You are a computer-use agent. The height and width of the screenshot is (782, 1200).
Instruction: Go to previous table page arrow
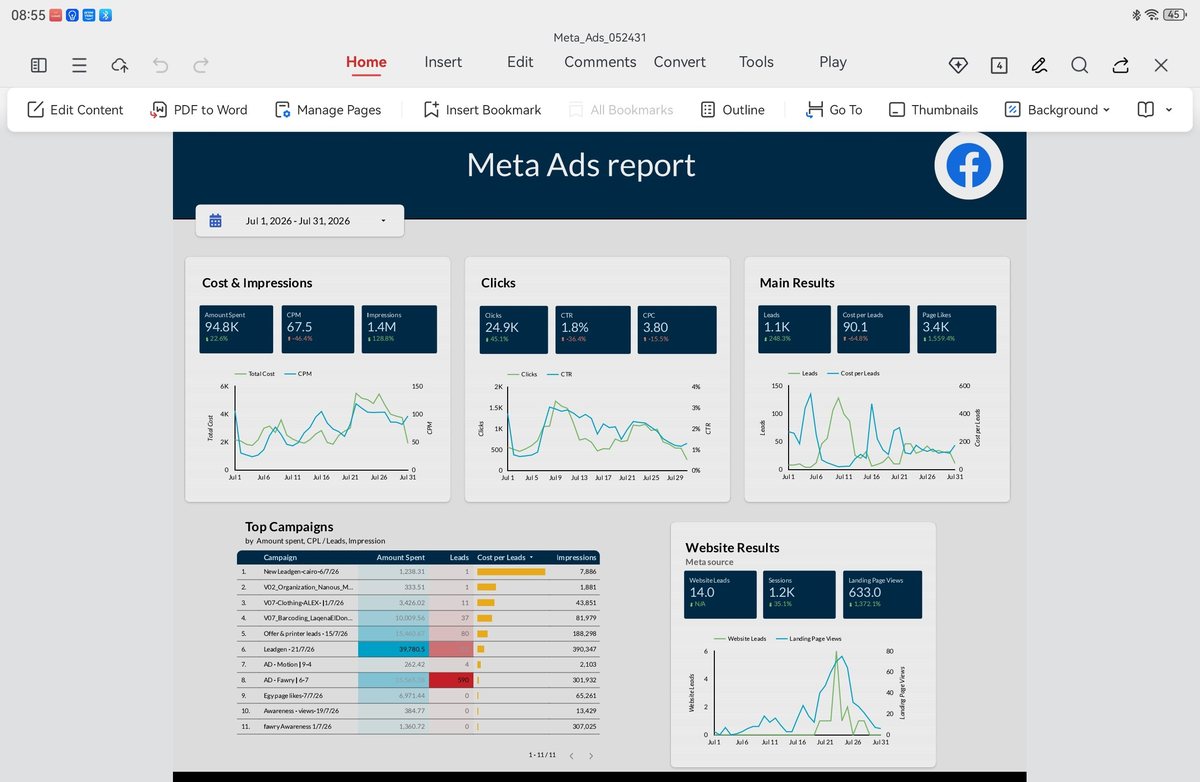571,756
